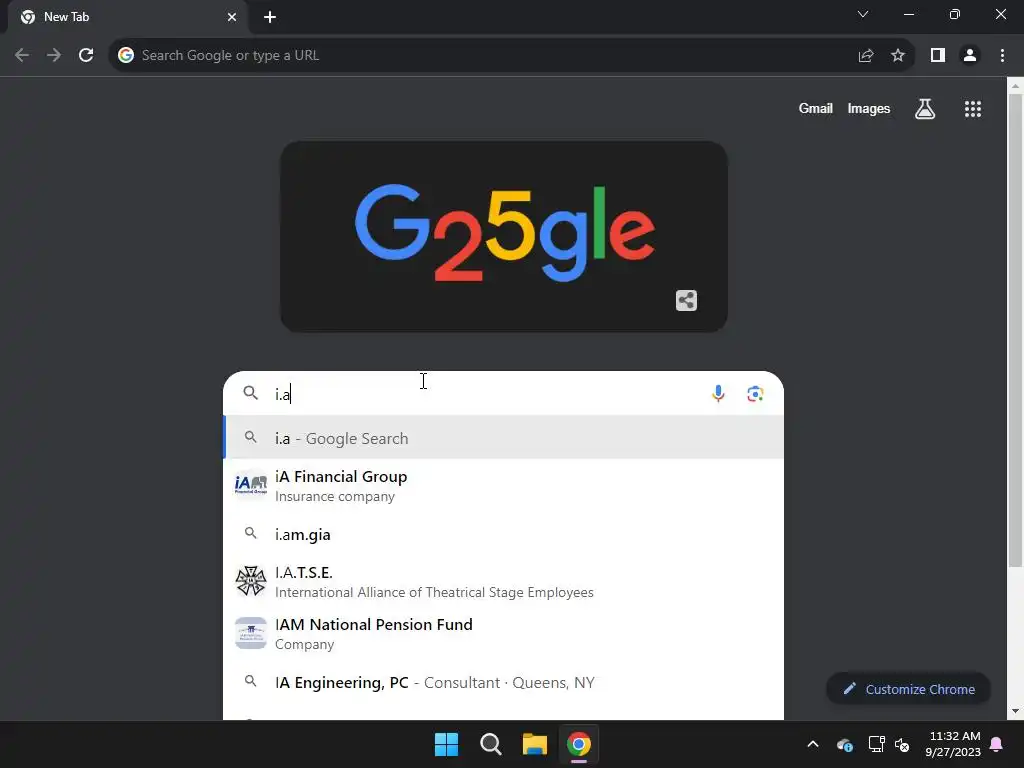Open the Chrome profile icon
The height and width of the screenshot is (768, 1024).
tap(970, 56)
